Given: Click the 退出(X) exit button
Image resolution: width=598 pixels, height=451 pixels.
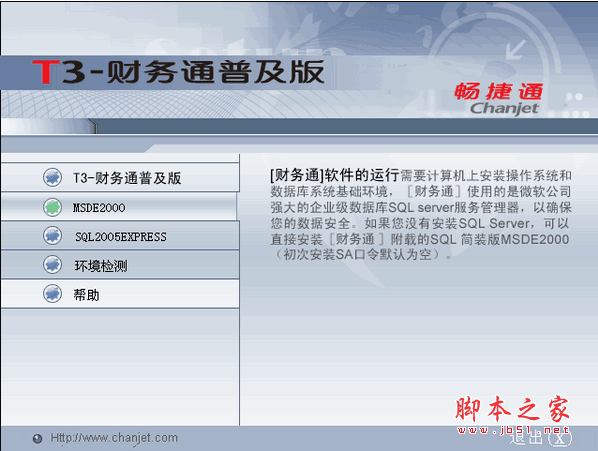Looking at the screenshot, I should 541,438.
